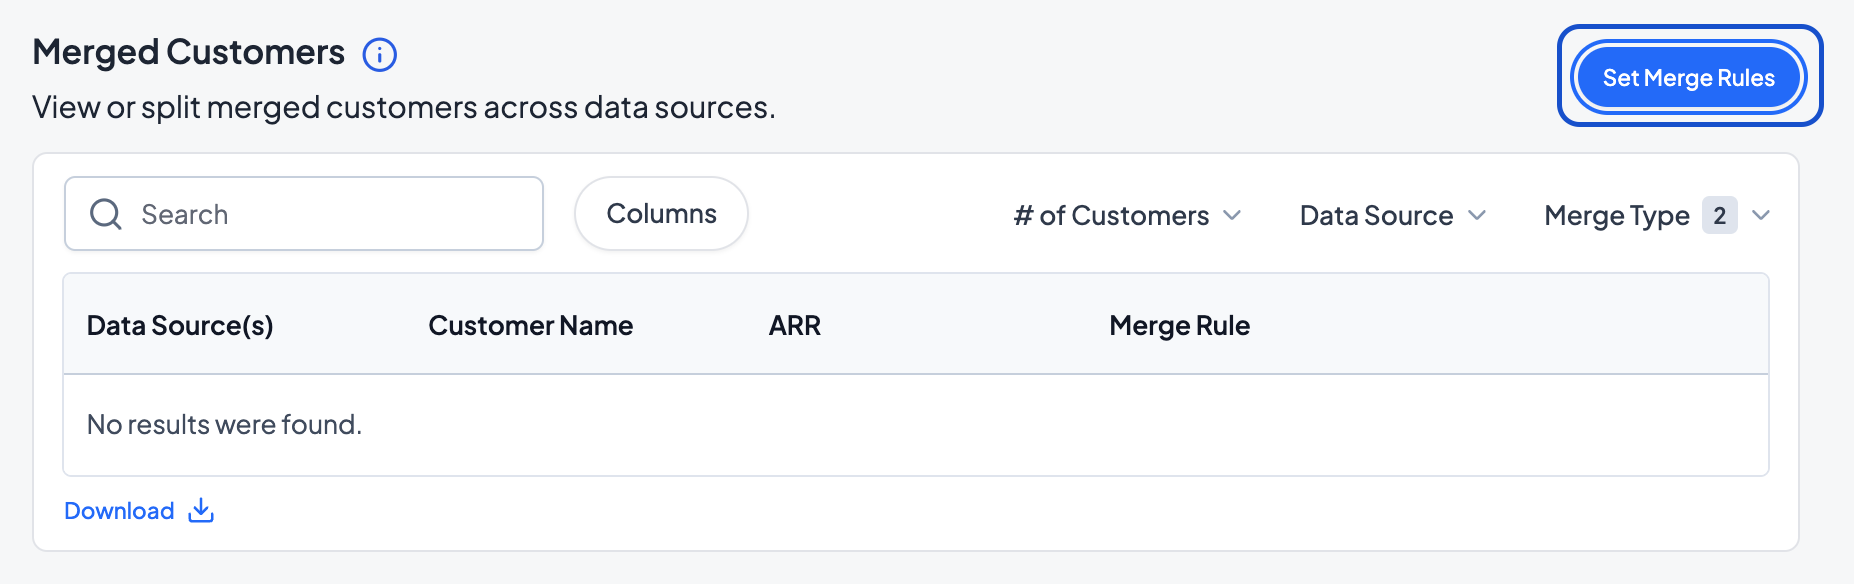
Task: Focus the Search input field
Action: click(x=330, y=214)
